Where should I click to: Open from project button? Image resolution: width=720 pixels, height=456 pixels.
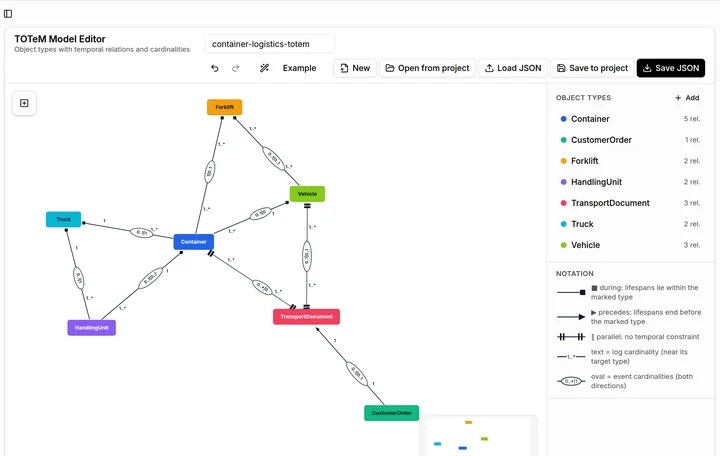coord(427,68)
